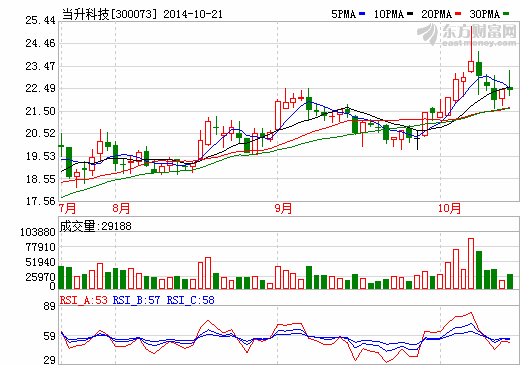
Task: Click the 17.56 price axis label
Action: (40, 201)
